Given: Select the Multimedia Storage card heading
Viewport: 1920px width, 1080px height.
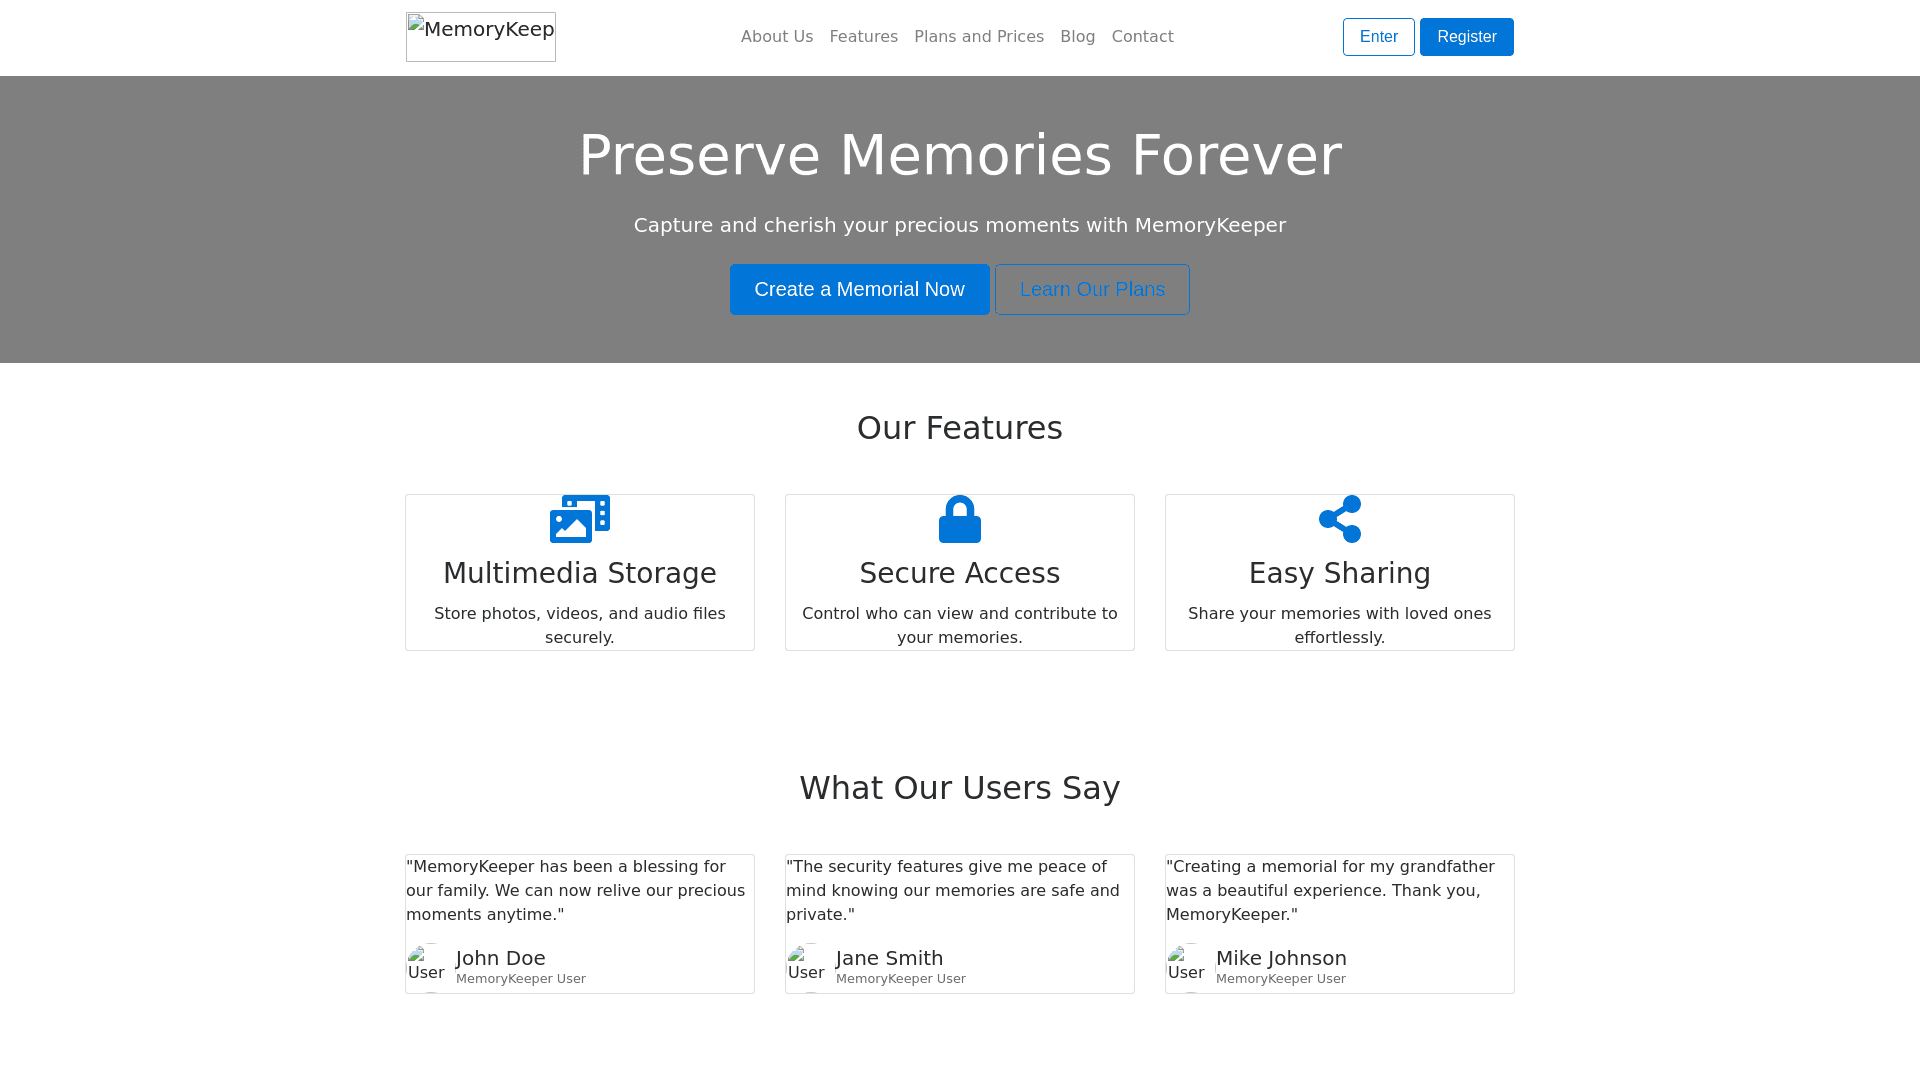Looking at the screenshot, I should (x=580, y=574).
